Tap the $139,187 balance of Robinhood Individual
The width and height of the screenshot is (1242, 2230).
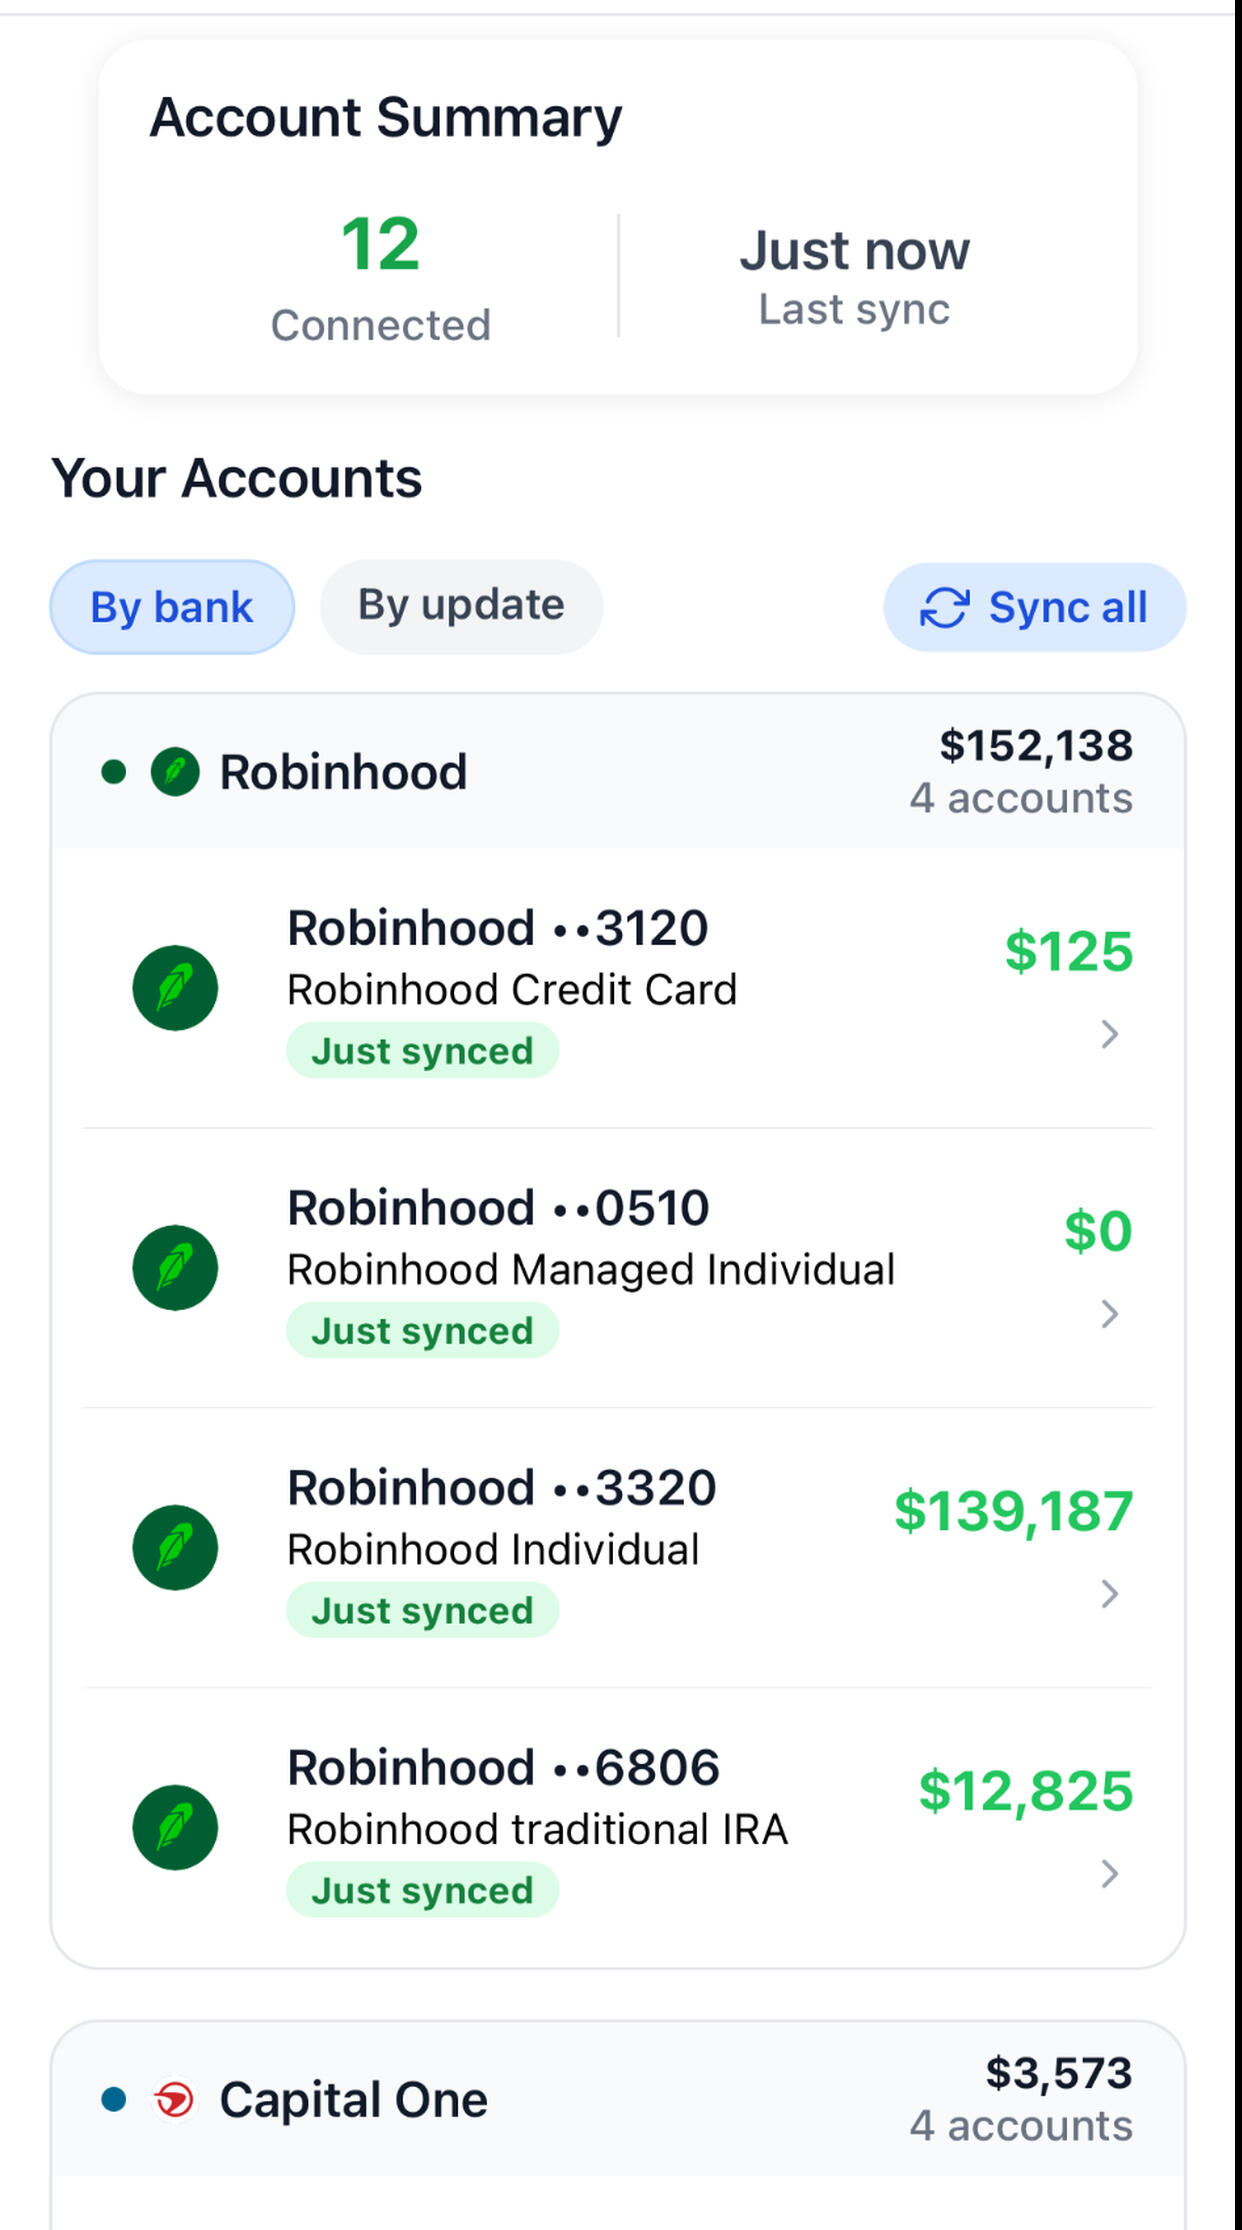click(x=1013, y=1511)
